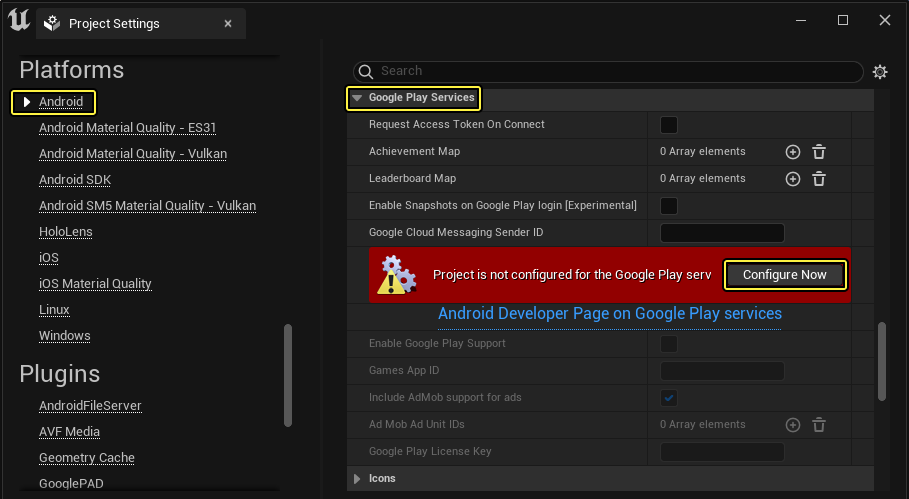The height and width of the screenshot is (499, 909).
Task: Toggle Enable Google Play Support checkbox
Action: (668, 344)
